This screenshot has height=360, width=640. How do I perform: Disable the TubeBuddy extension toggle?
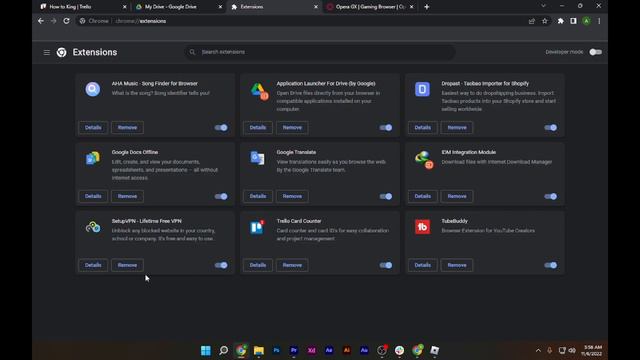(x=551, y=265)
